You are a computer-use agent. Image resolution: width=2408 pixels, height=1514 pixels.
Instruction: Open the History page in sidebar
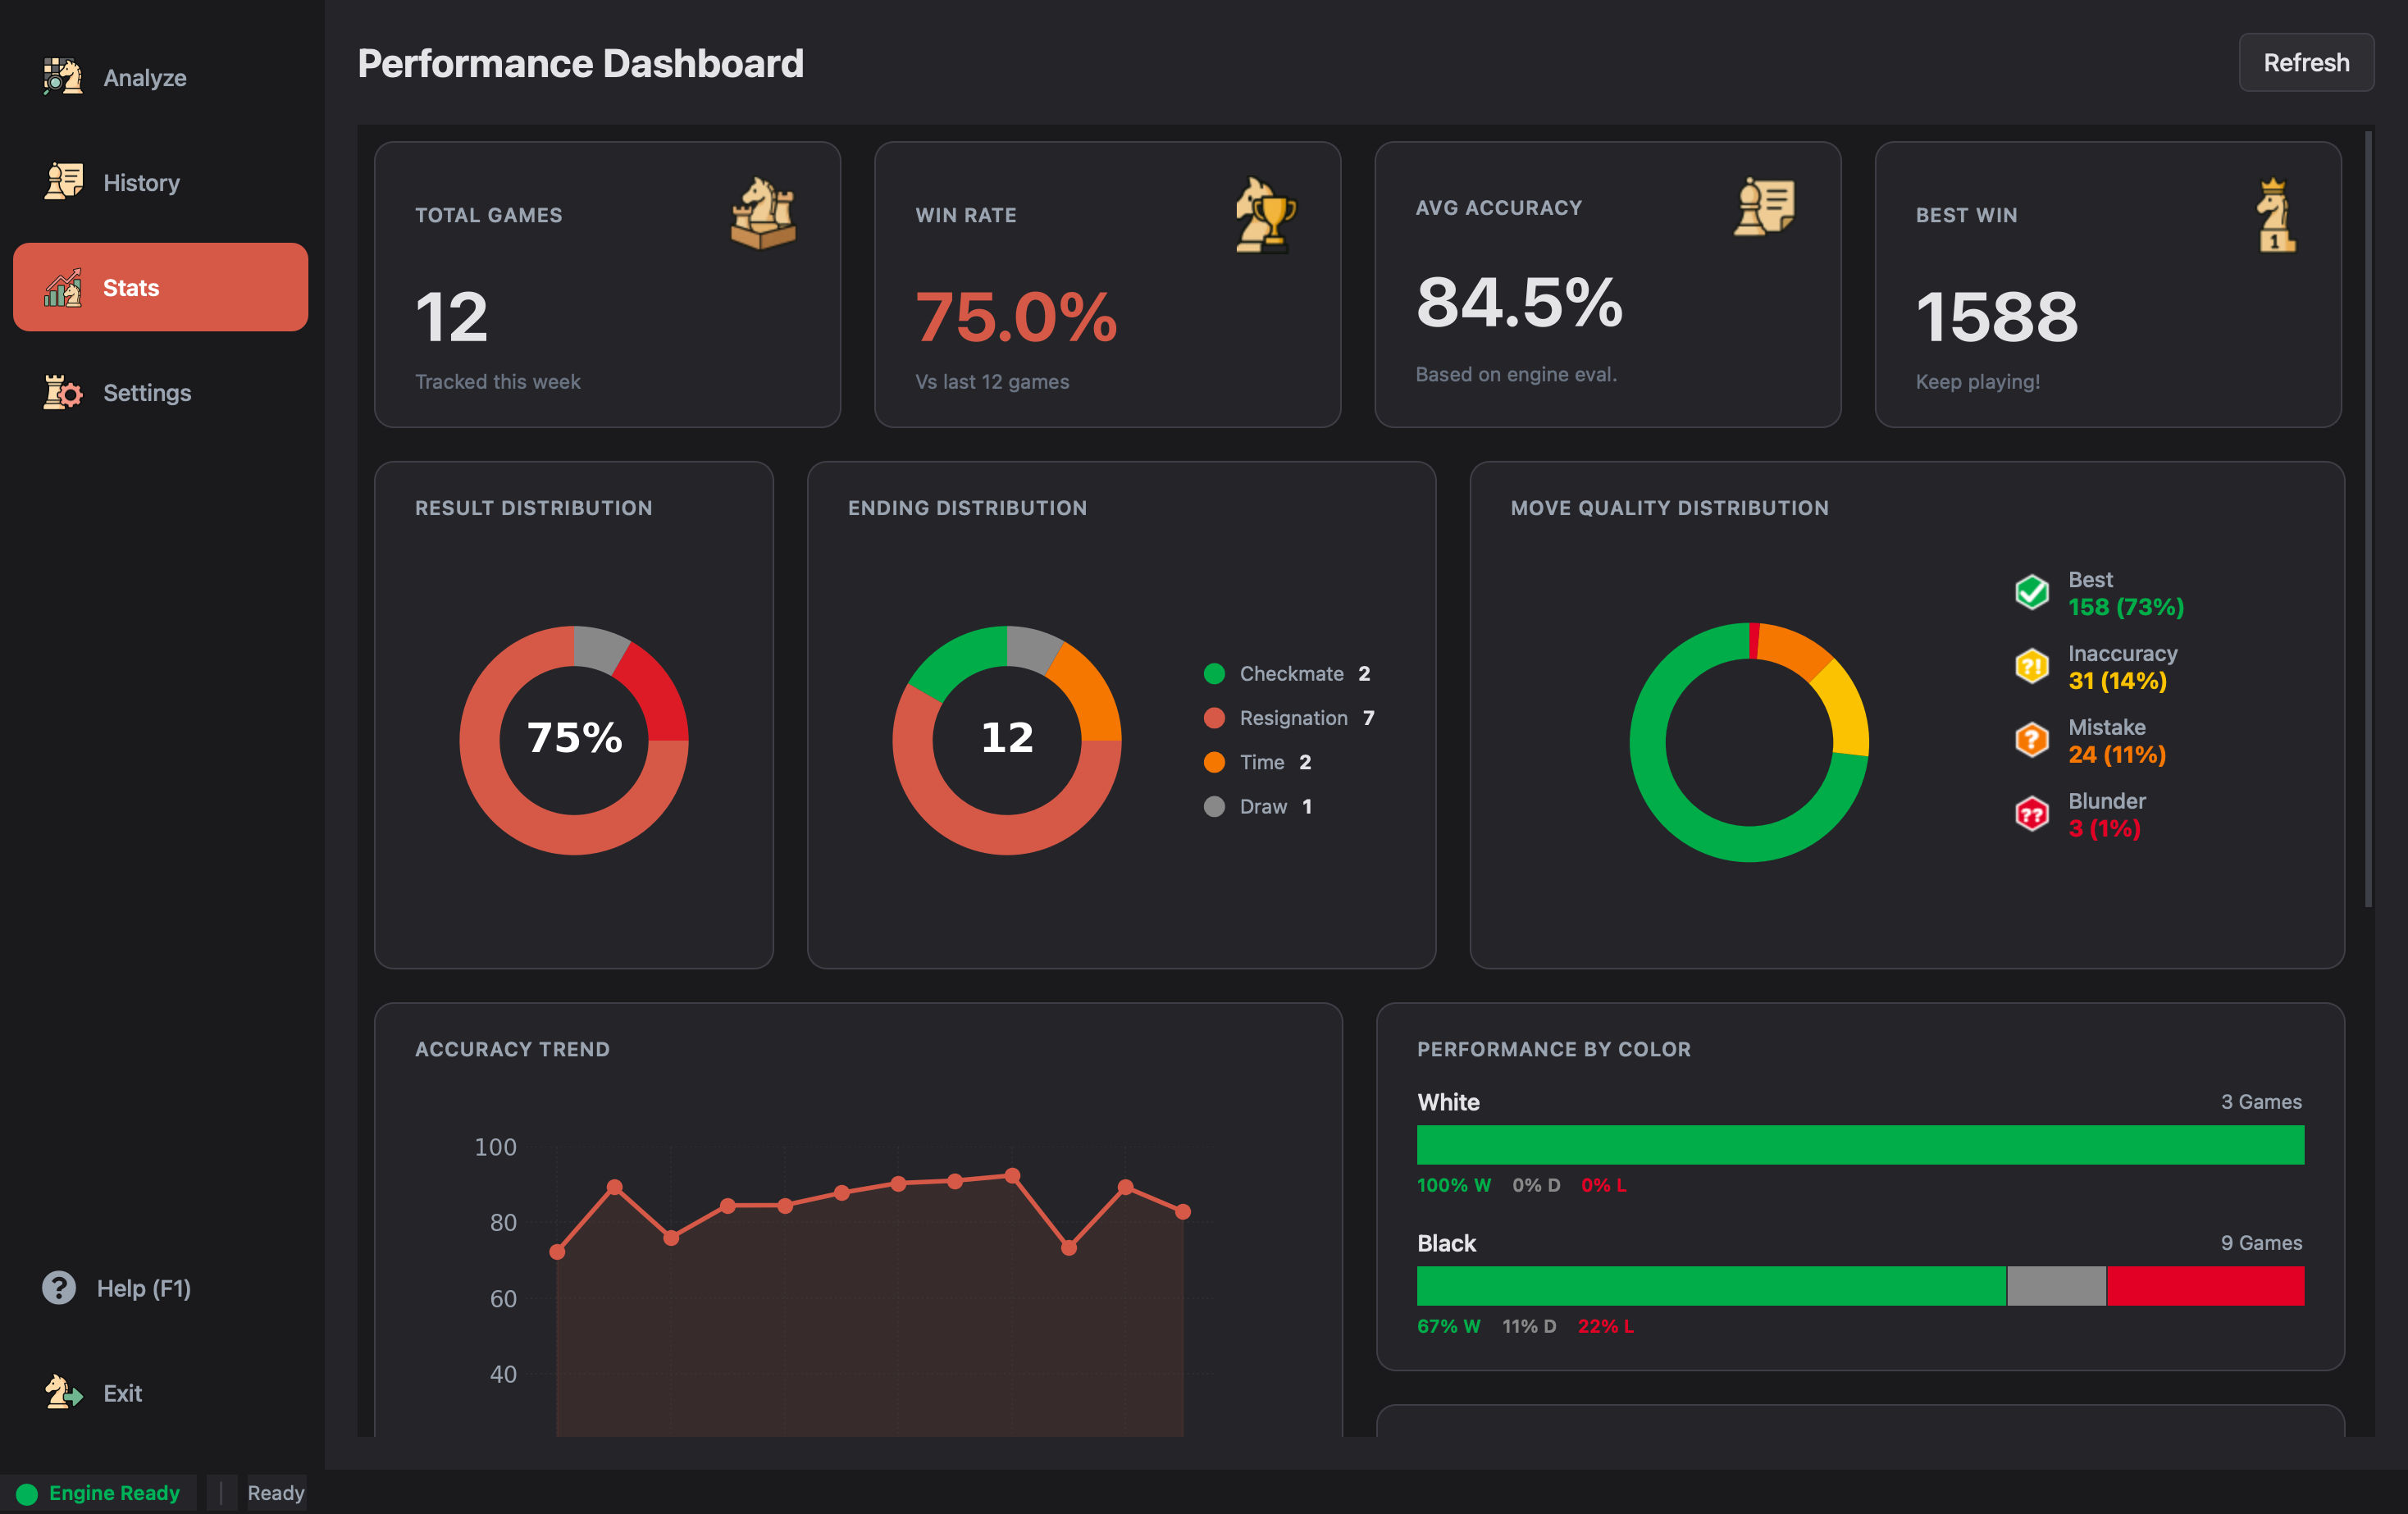(160, 183)
